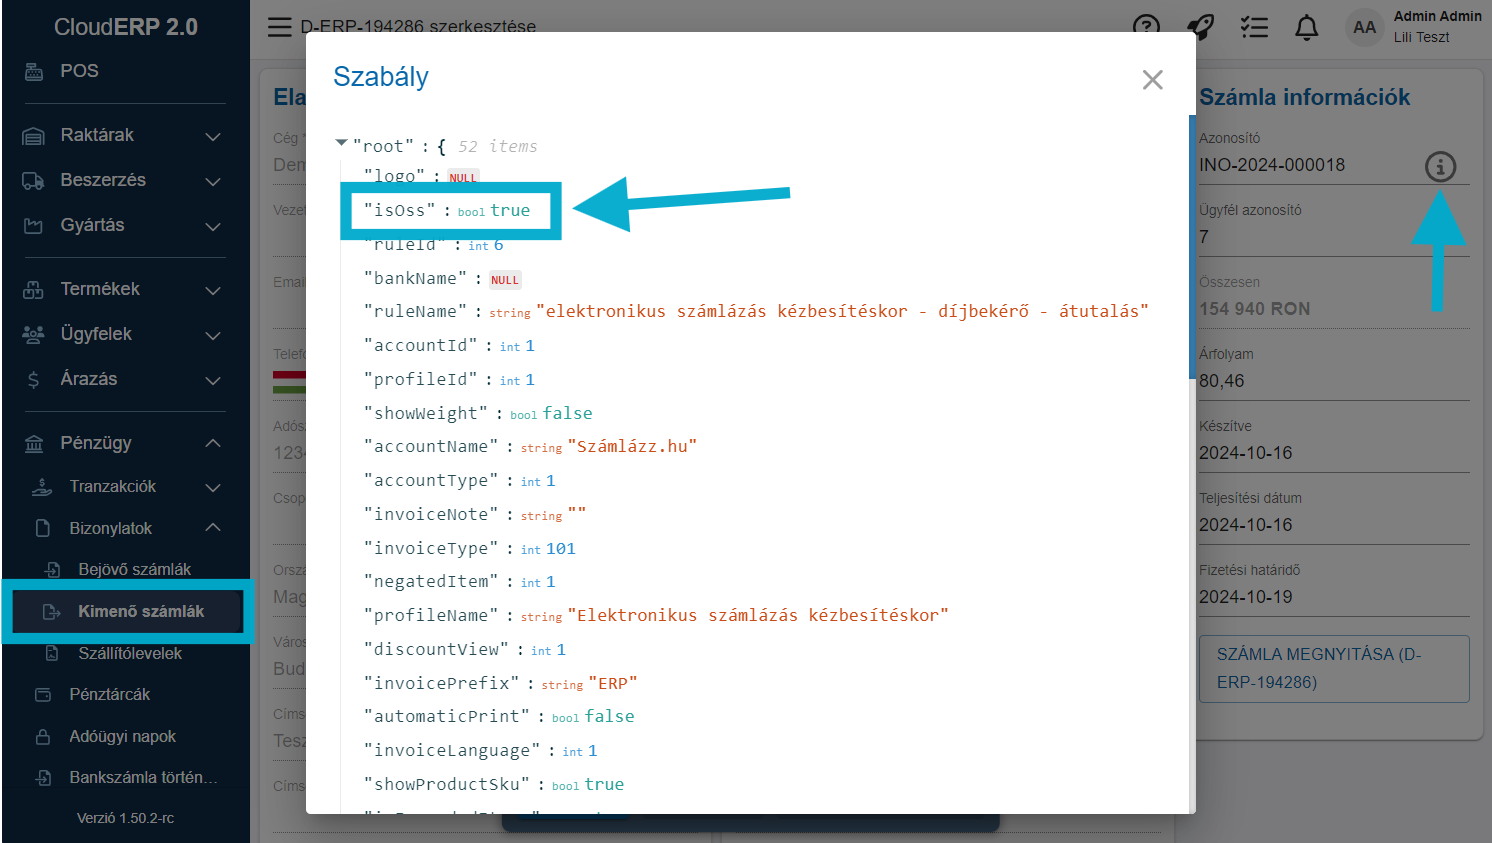Open POS from the sidebar
This screenshot has width=1492, height=843.
pyautogui.click(x=79, y=71)
